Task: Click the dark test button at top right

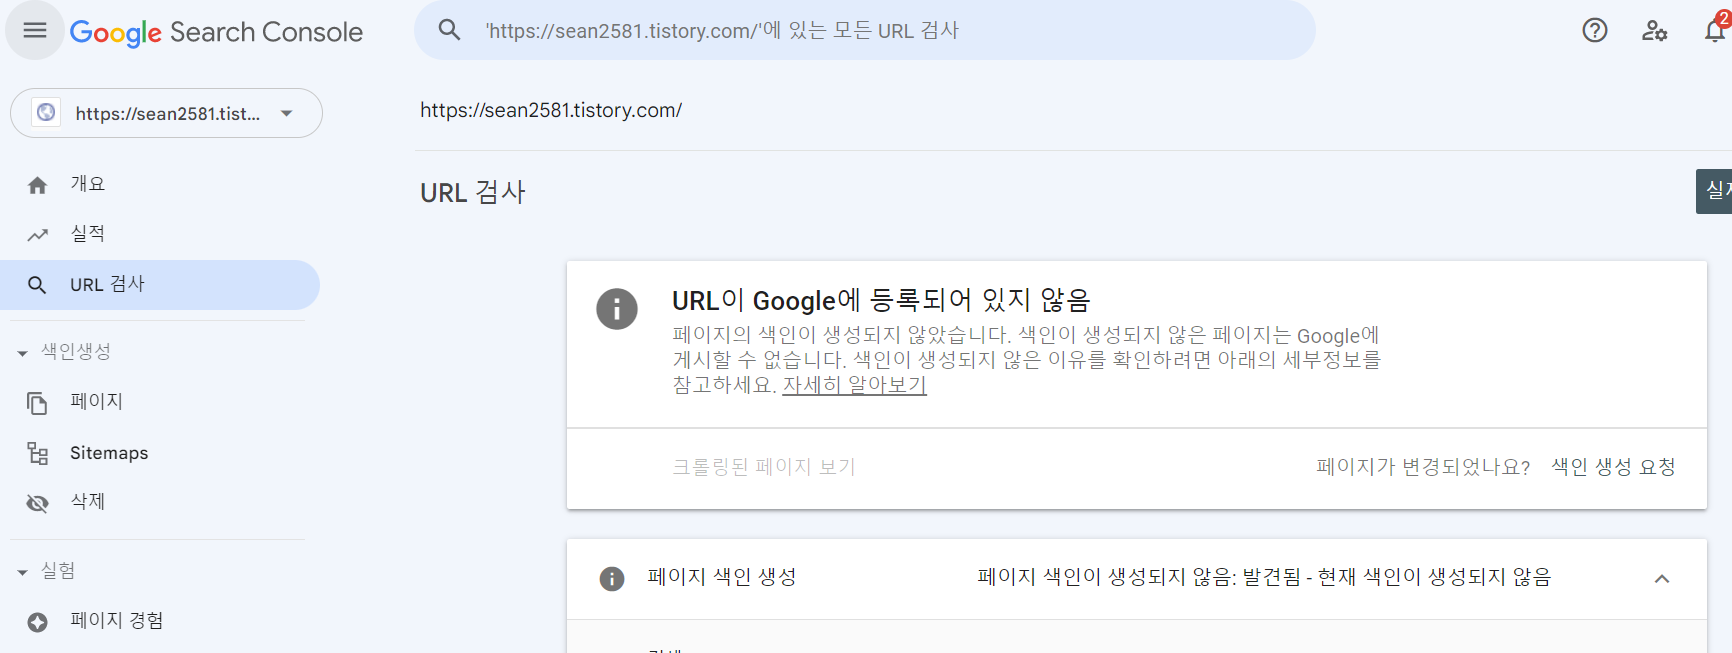Action: [1714, 191]
